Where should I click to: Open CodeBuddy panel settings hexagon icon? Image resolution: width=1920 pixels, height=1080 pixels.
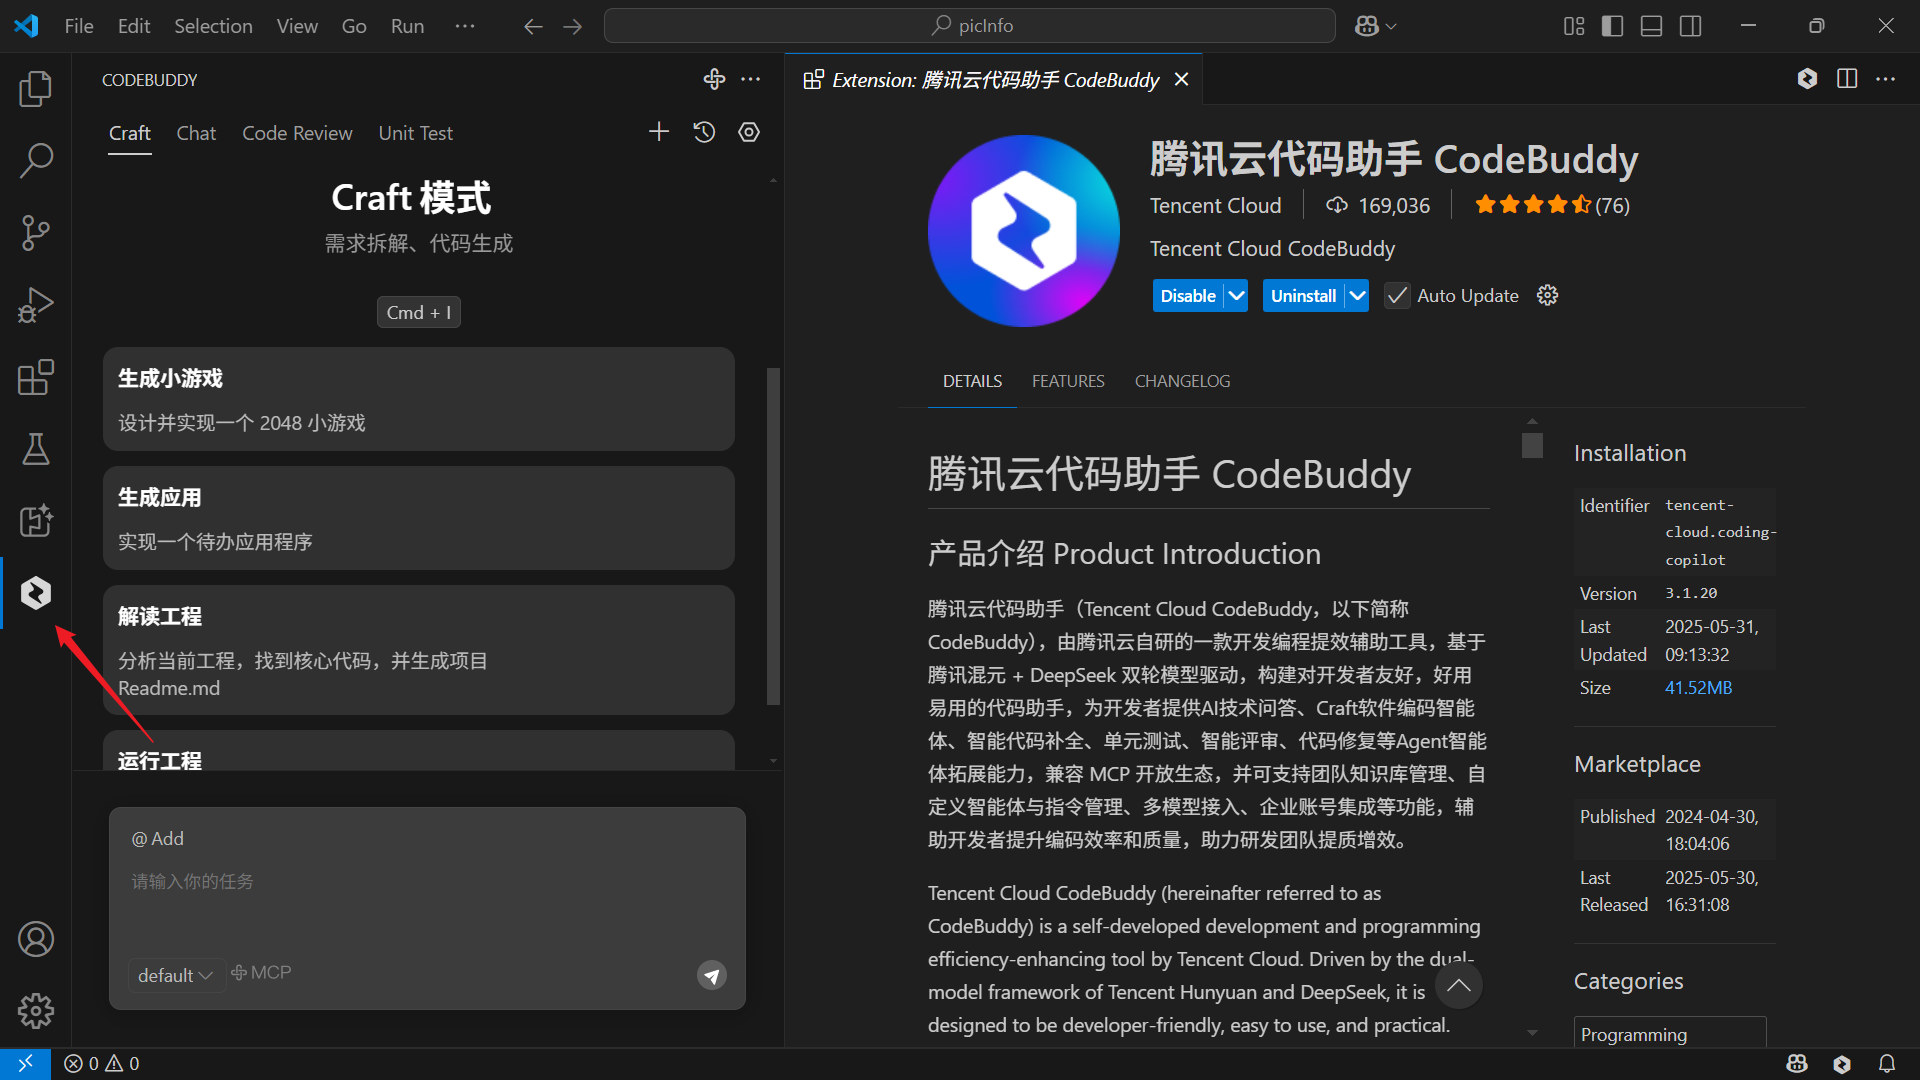pyautogui.click(x=749, y=132)
